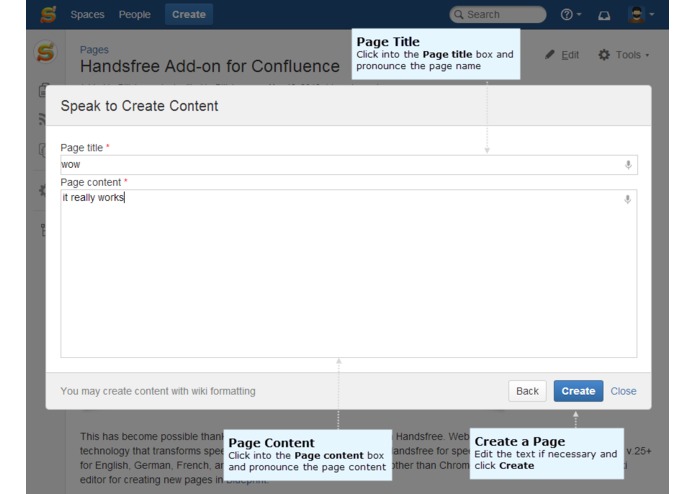Click 'You may create content with wiki formatting' hint
Viewport: 695px width, 494px height.
(158, 391)
